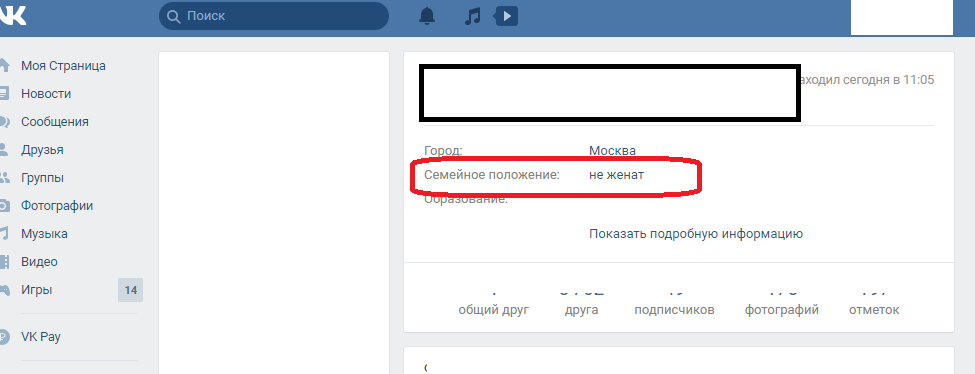
Task: Click the VK logo icon
Action: pos(12,16)
